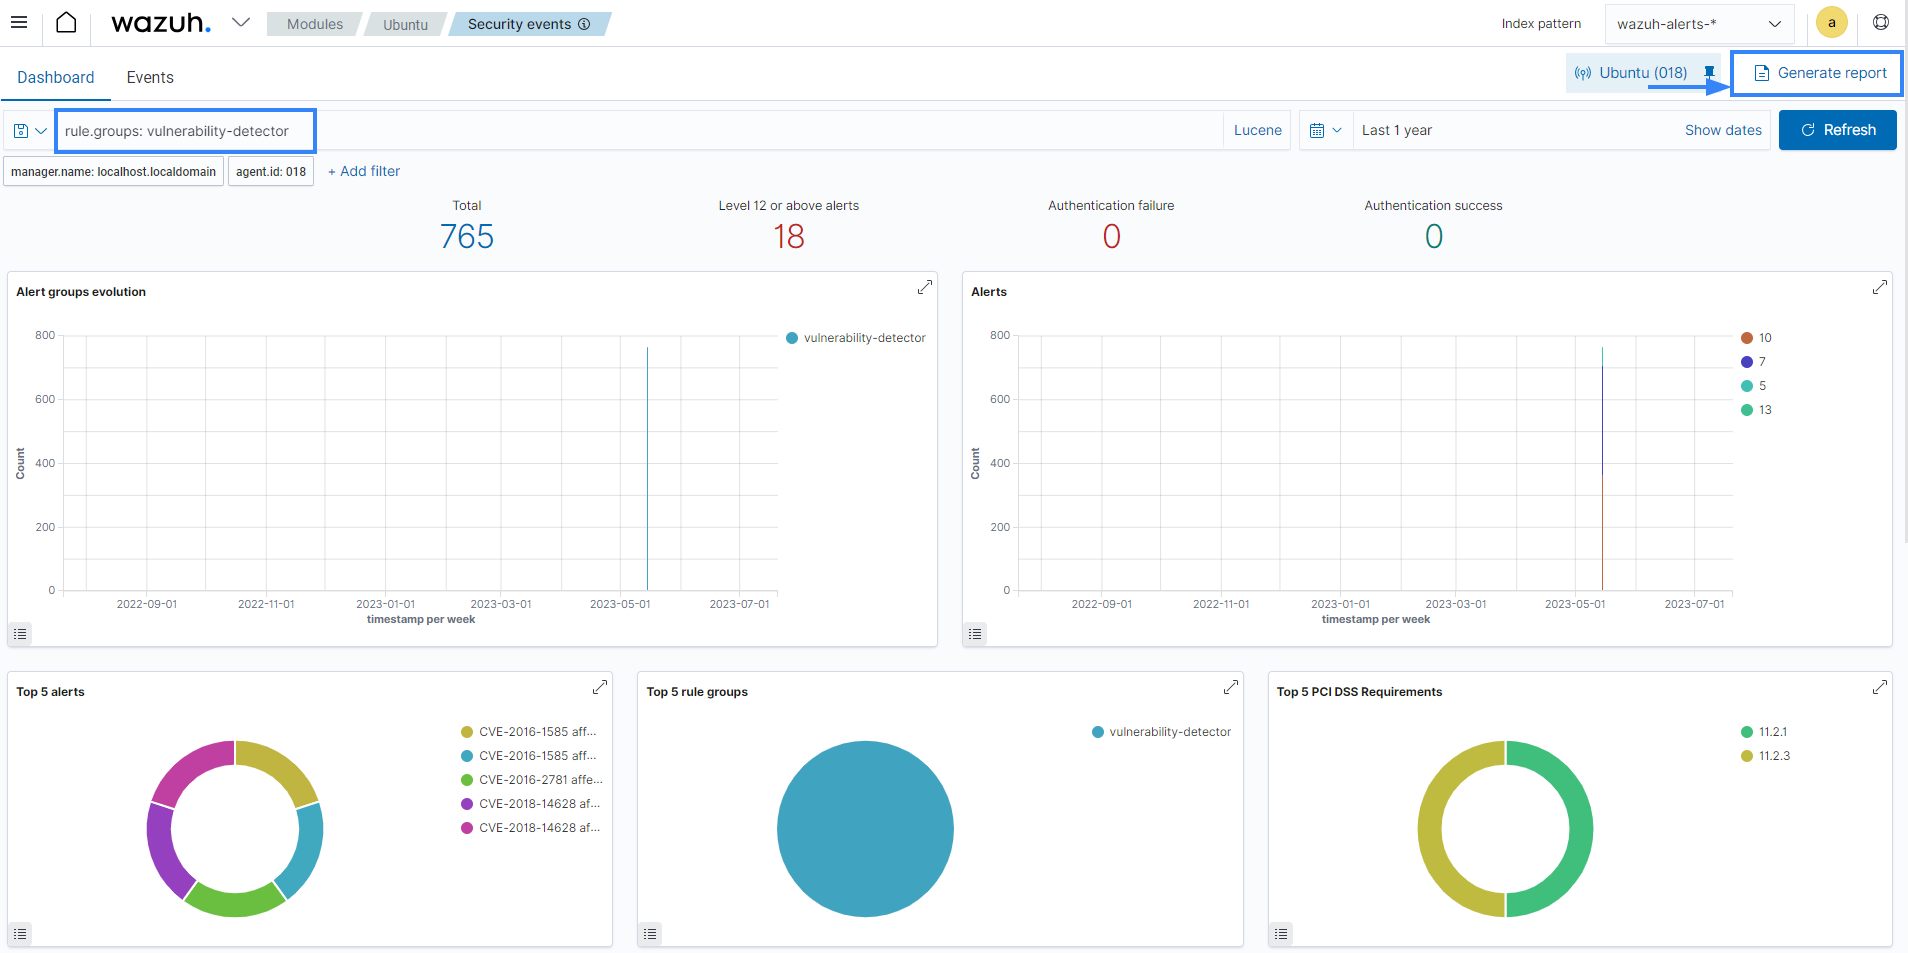Expand the Alerts chart to fullscreen
Screen dimensions: 1908x953
tap(1879, 288)
